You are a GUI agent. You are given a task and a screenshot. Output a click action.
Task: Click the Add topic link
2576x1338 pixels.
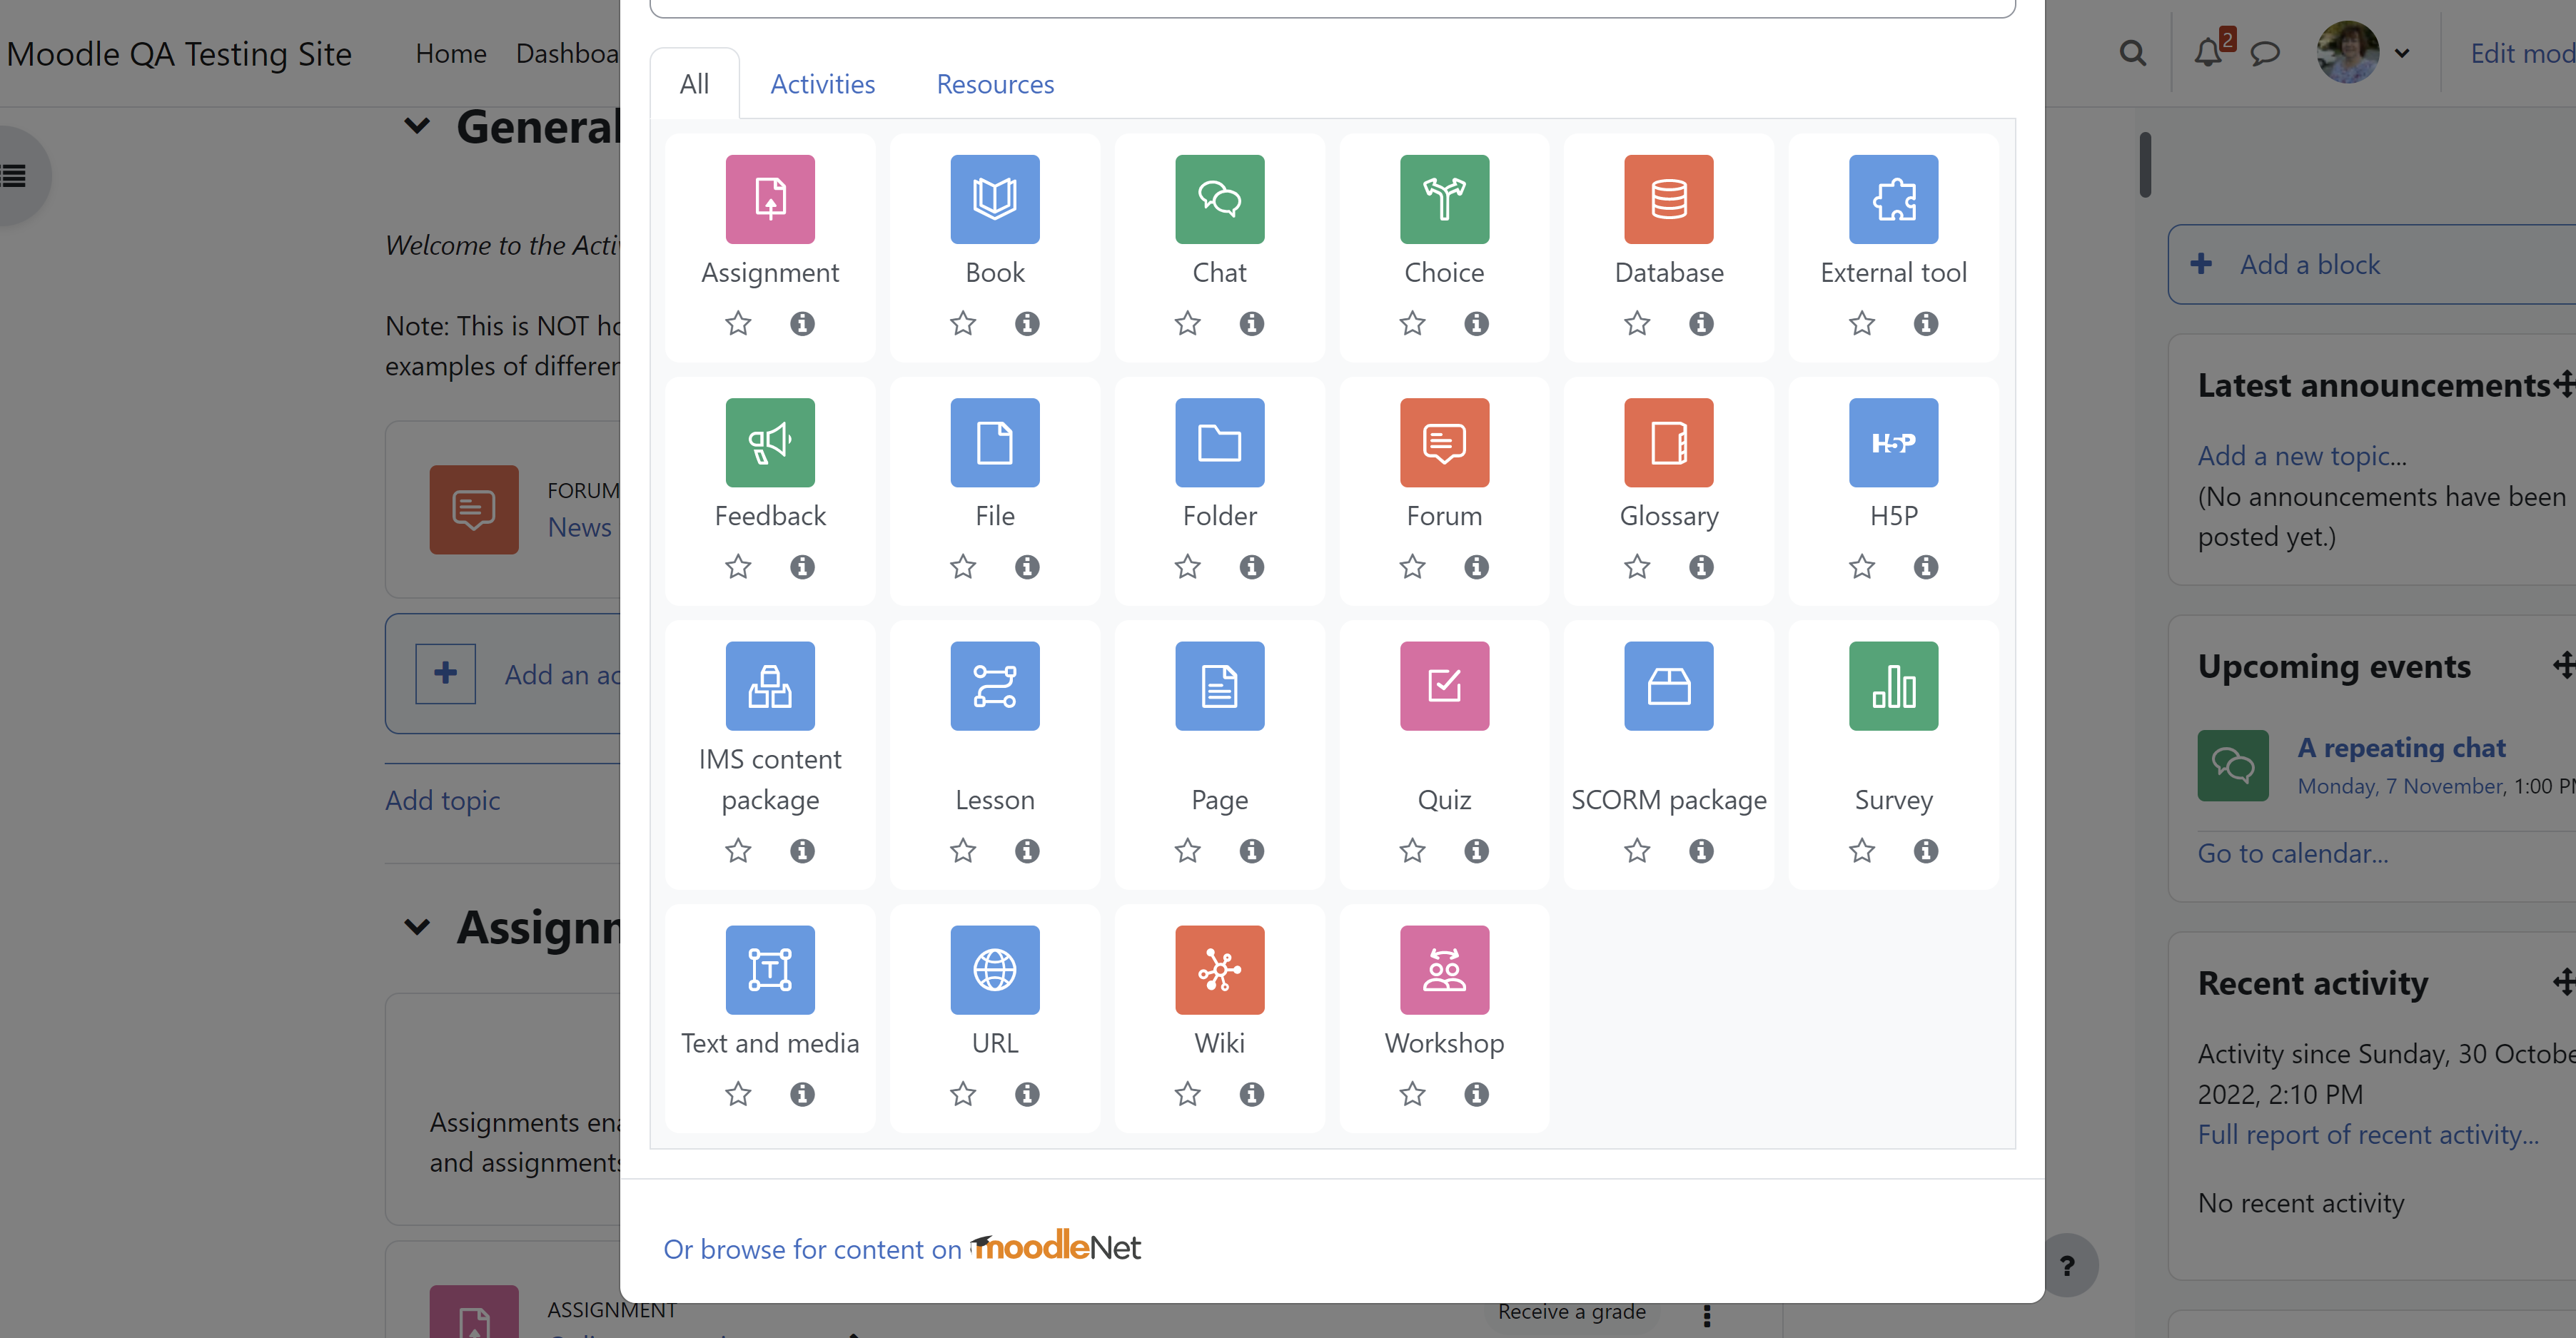coord(442,800)
